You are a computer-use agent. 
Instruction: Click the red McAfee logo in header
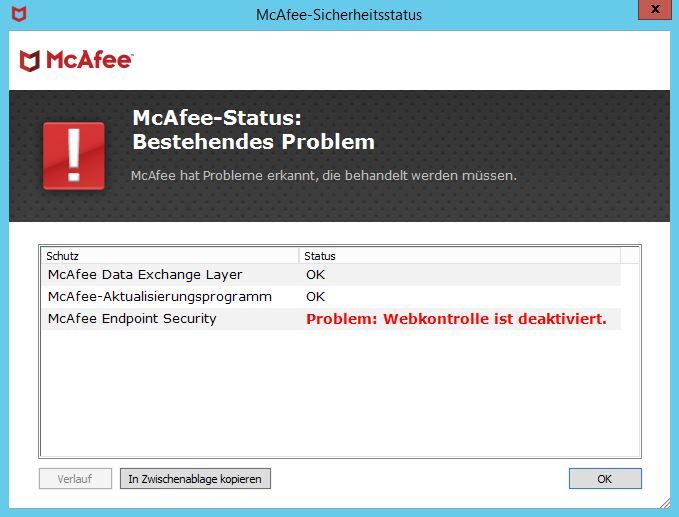click(76, 61)
